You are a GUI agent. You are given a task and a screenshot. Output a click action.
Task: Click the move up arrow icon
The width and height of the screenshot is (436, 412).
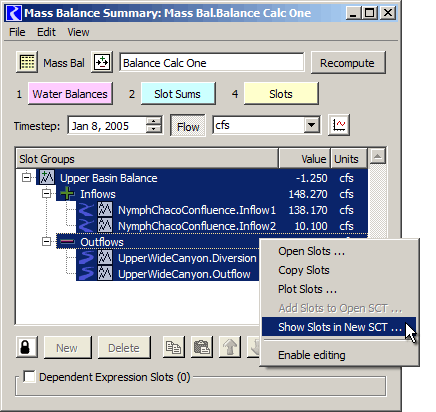click(x=230, y=347)
